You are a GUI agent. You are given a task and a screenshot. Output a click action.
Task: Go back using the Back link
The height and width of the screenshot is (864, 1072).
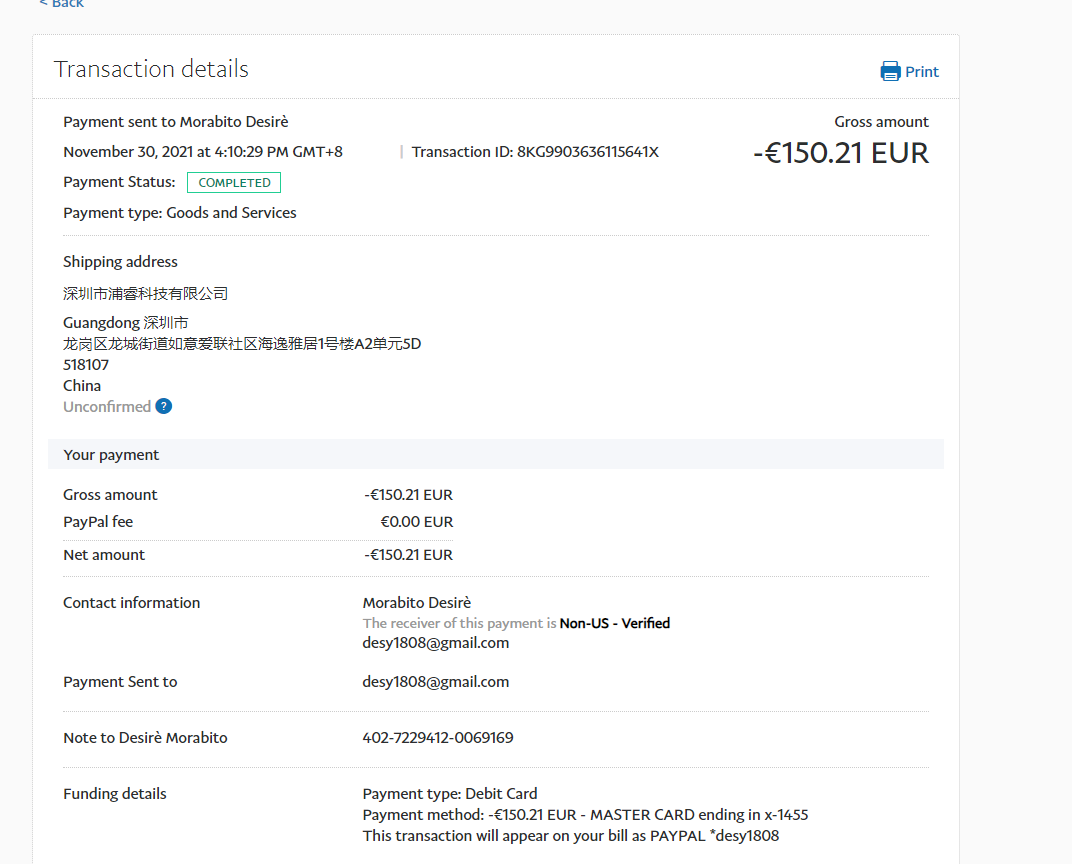click(62, 4)
